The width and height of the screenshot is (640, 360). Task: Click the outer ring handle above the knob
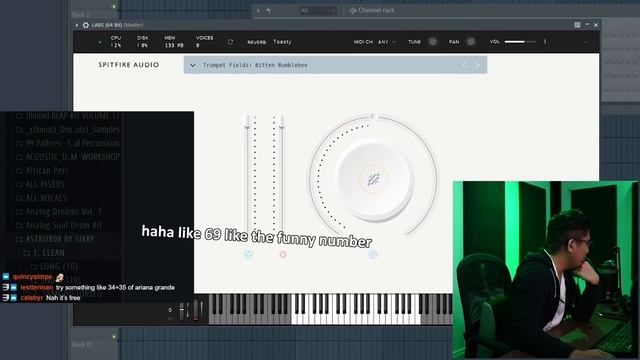[373, 117]
